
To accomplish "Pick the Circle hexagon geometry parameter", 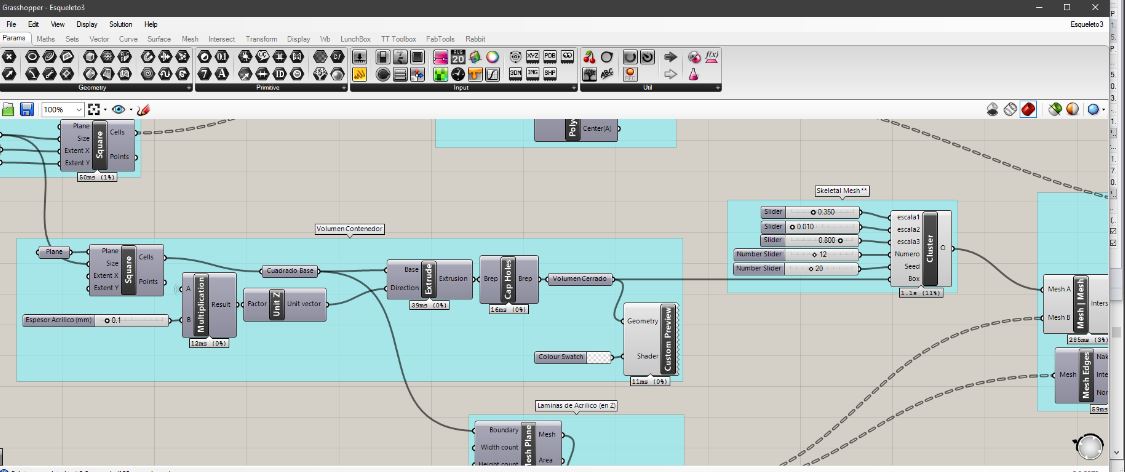I will (x=32, y=56).
